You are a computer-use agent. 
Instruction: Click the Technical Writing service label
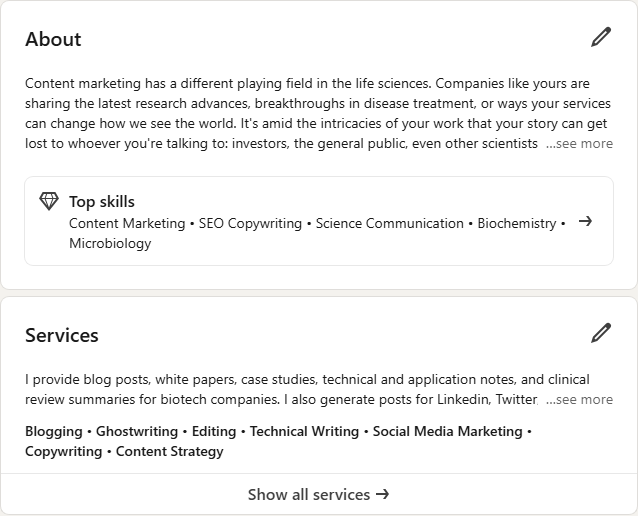[x=304, y=431]
